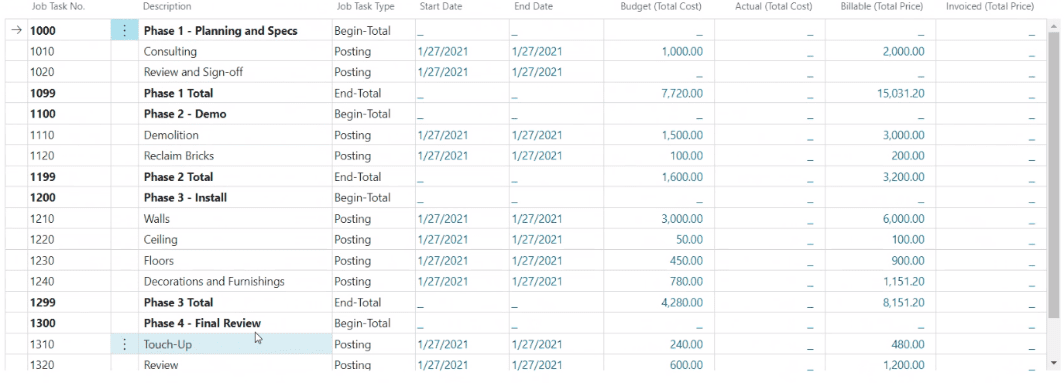The height and width of the screenshot is (383, 1064).
Task: Click the vertical scrollbar thumb
Action: 1052,173
